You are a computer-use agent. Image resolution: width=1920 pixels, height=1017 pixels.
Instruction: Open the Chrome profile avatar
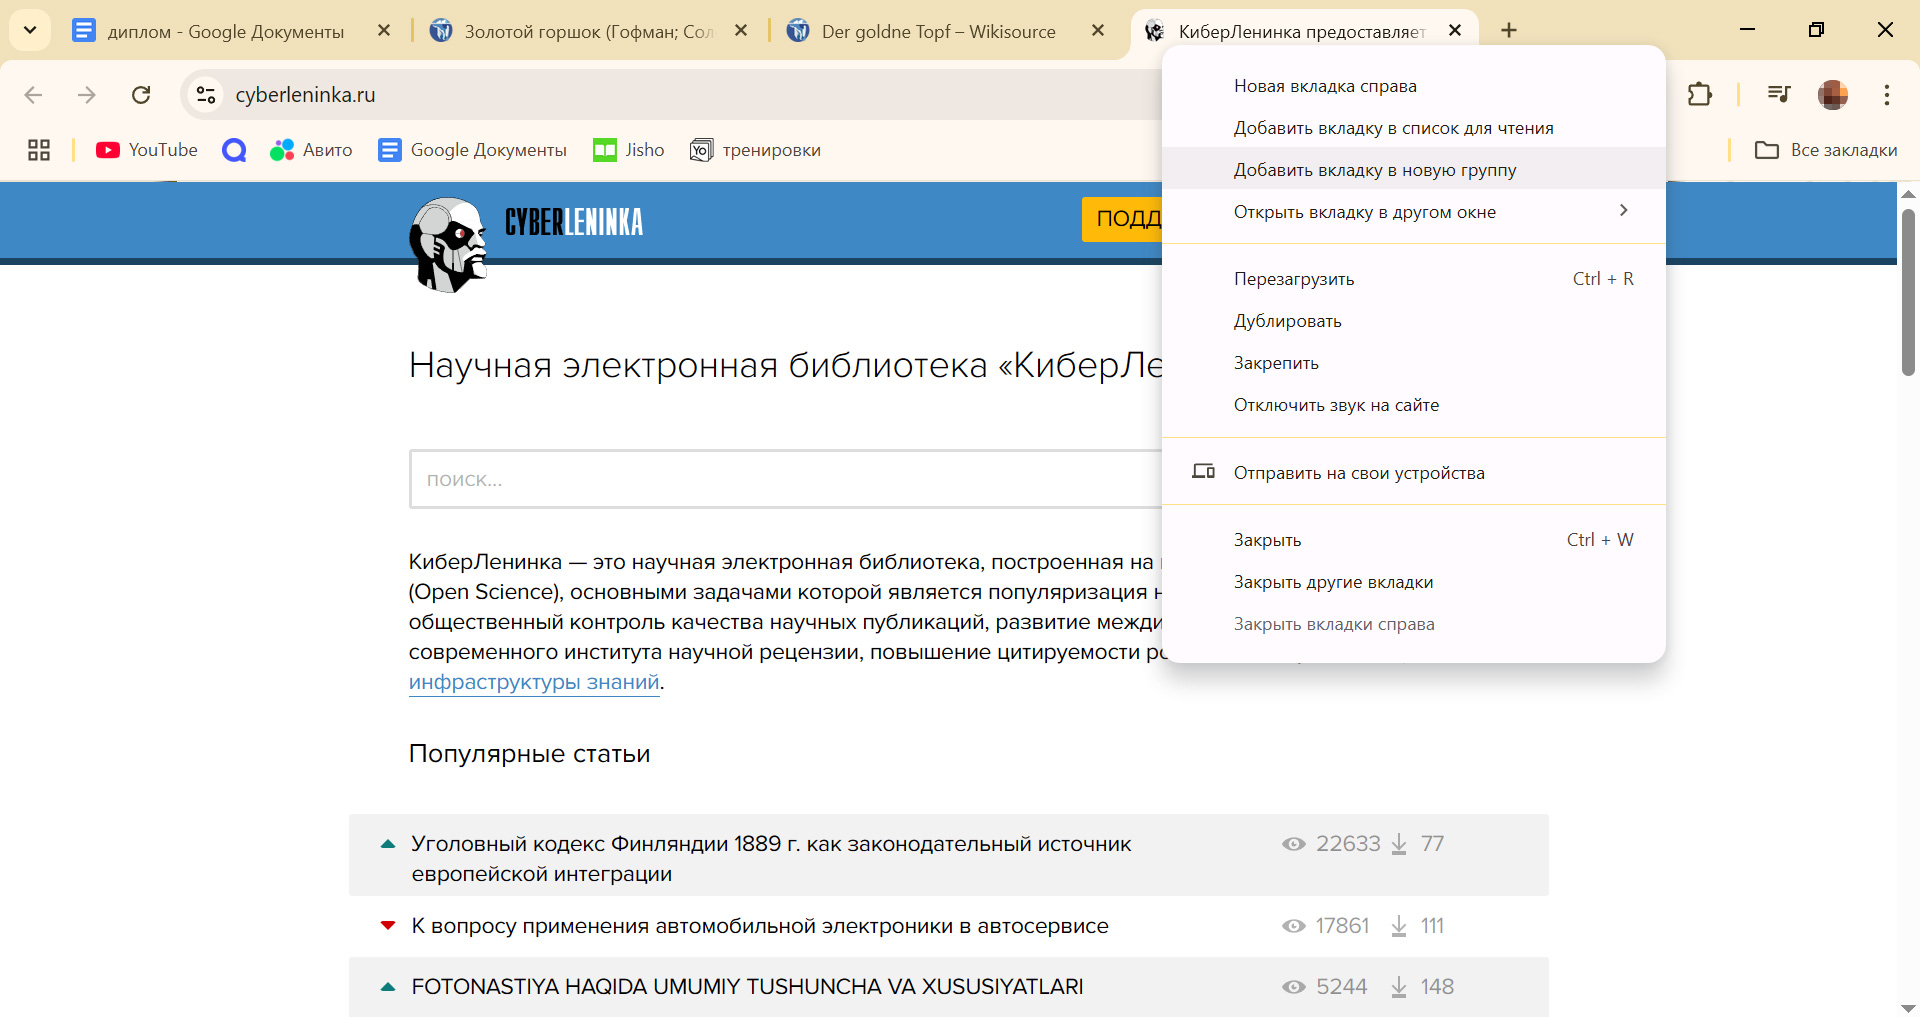click(x=1833, y=95)
